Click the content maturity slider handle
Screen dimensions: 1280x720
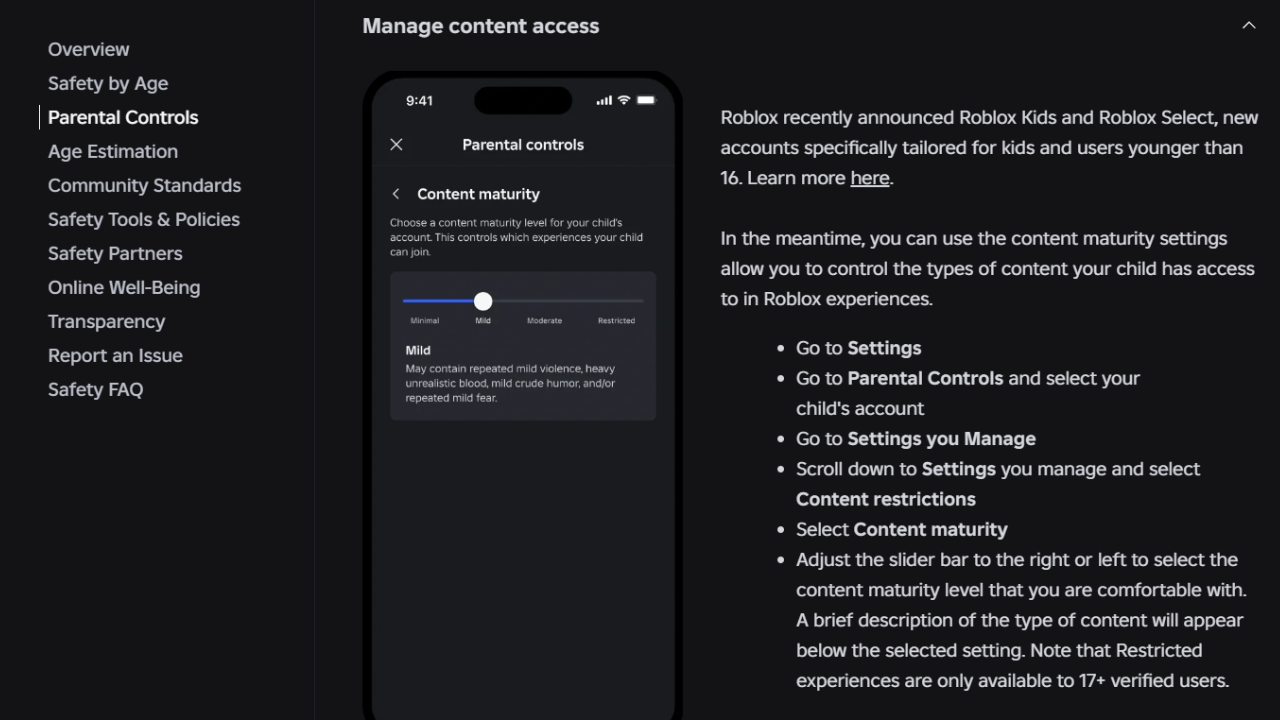click(x=483, y=301)
